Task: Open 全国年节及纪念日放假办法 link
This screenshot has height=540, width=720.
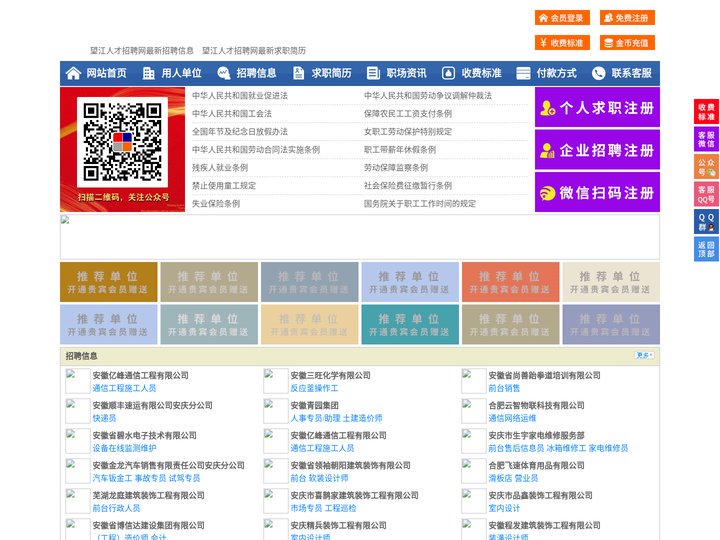Action: pos(240,131)
